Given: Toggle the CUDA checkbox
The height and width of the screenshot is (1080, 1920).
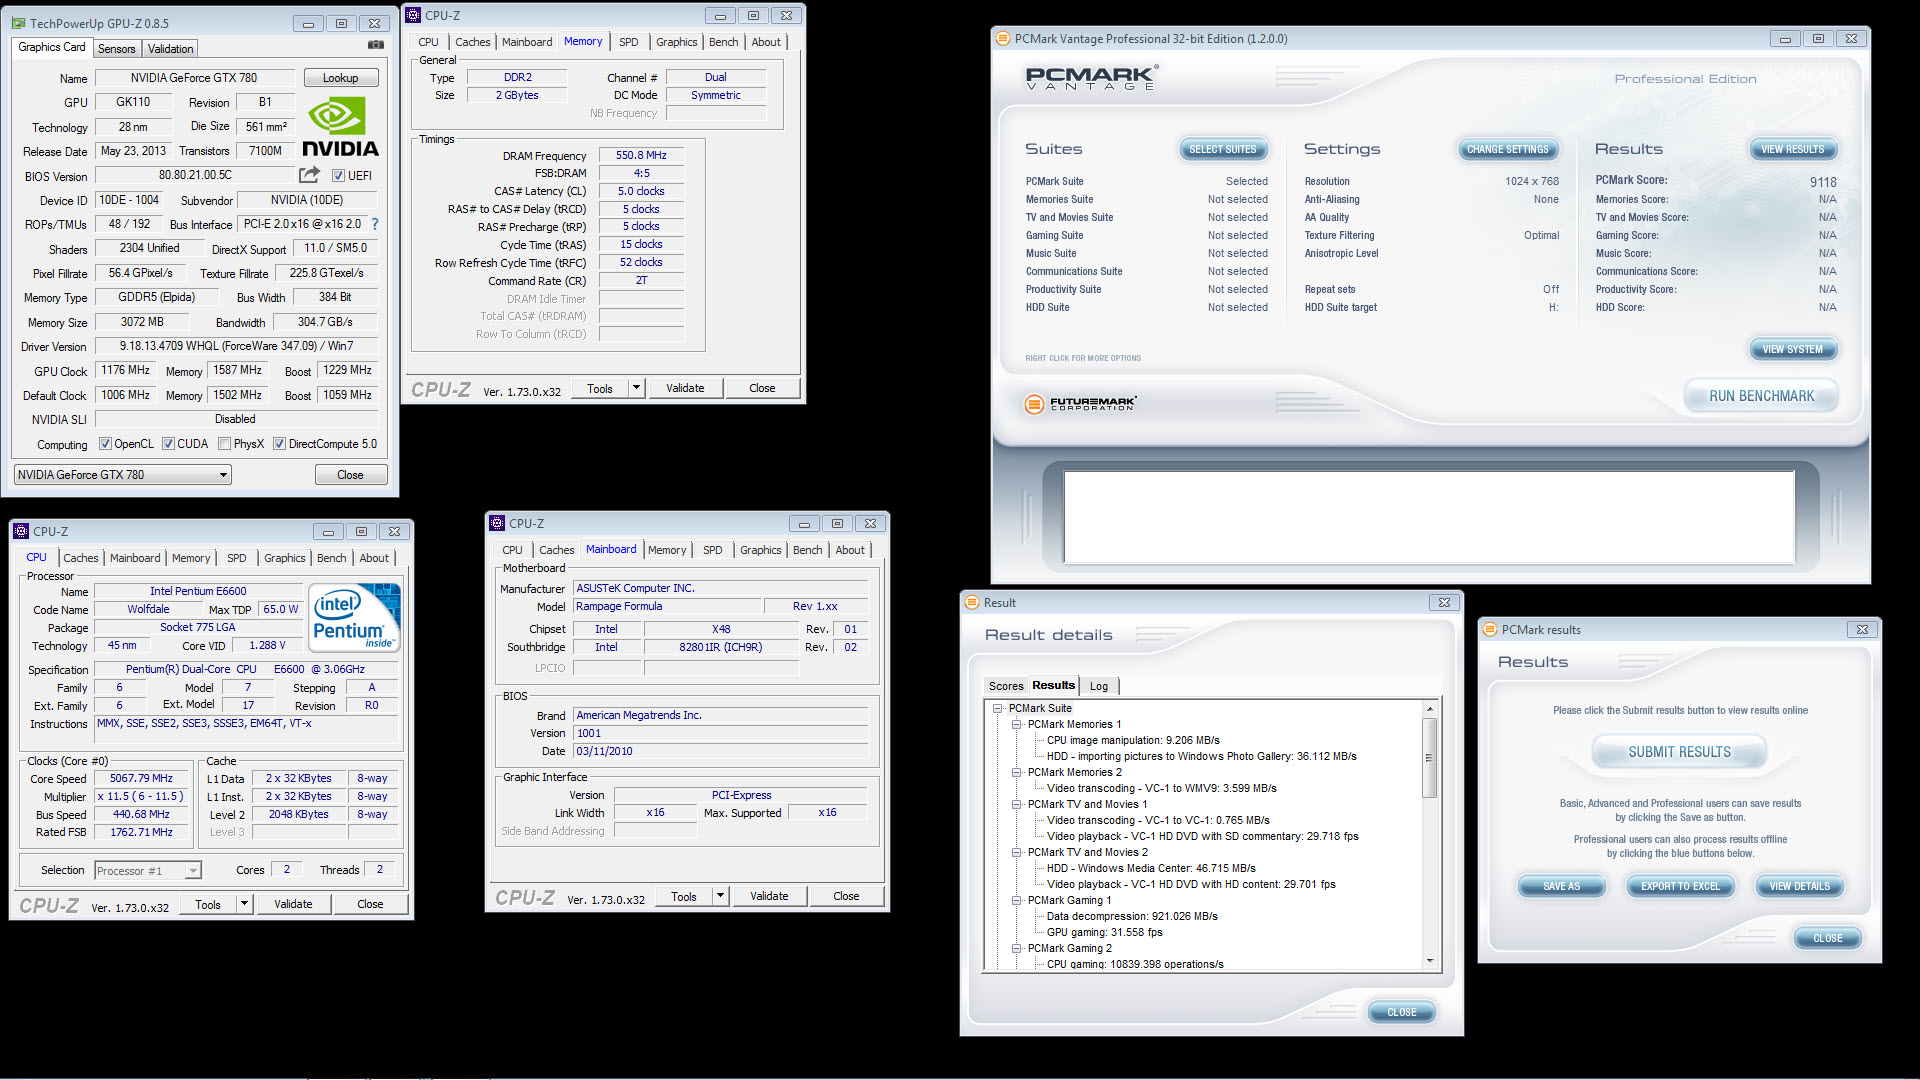Looking at the screenshot, I should [168, 444].
